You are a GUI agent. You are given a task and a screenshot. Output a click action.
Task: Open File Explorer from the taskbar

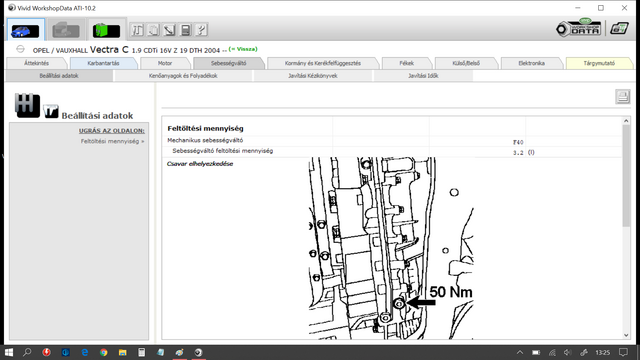point(122,352)
